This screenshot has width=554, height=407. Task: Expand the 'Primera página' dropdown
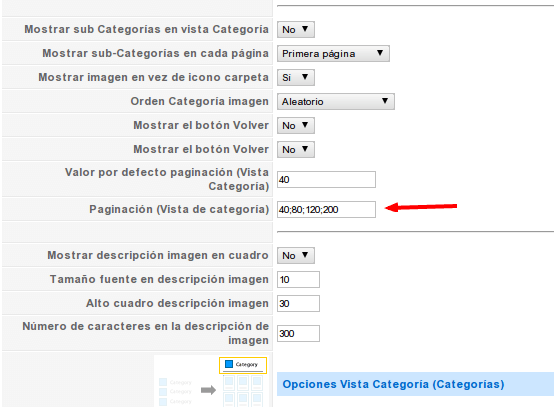tap(333, 54)
